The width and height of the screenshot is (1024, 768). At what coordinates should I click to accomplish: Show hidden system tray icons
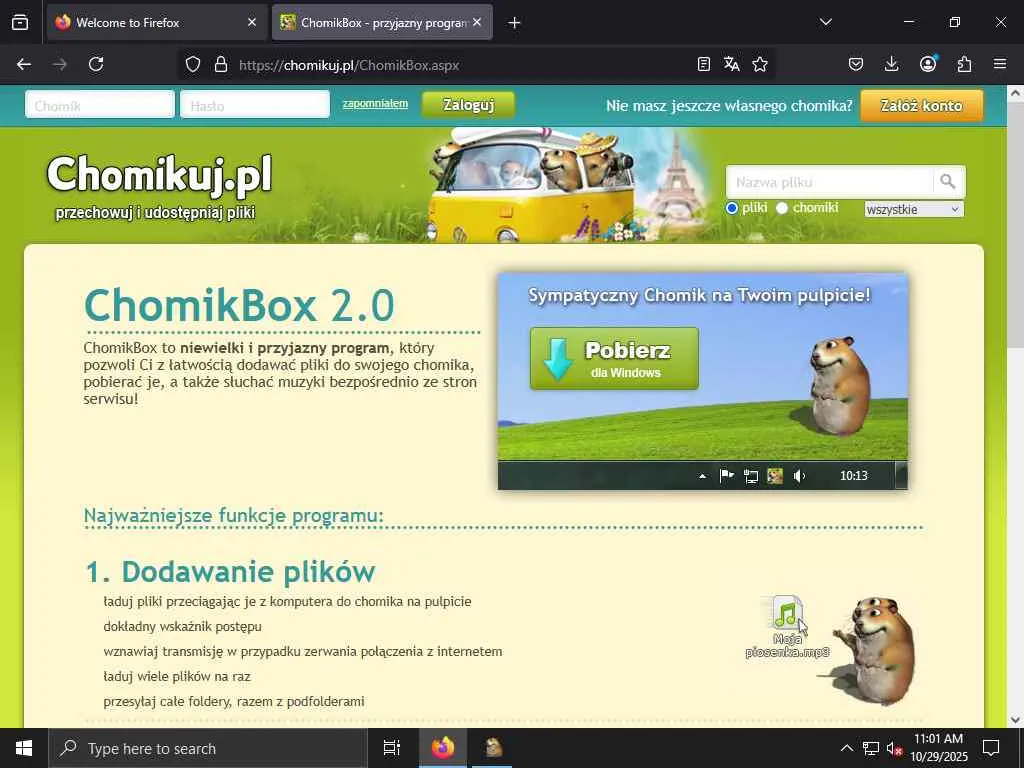point(846,748)
